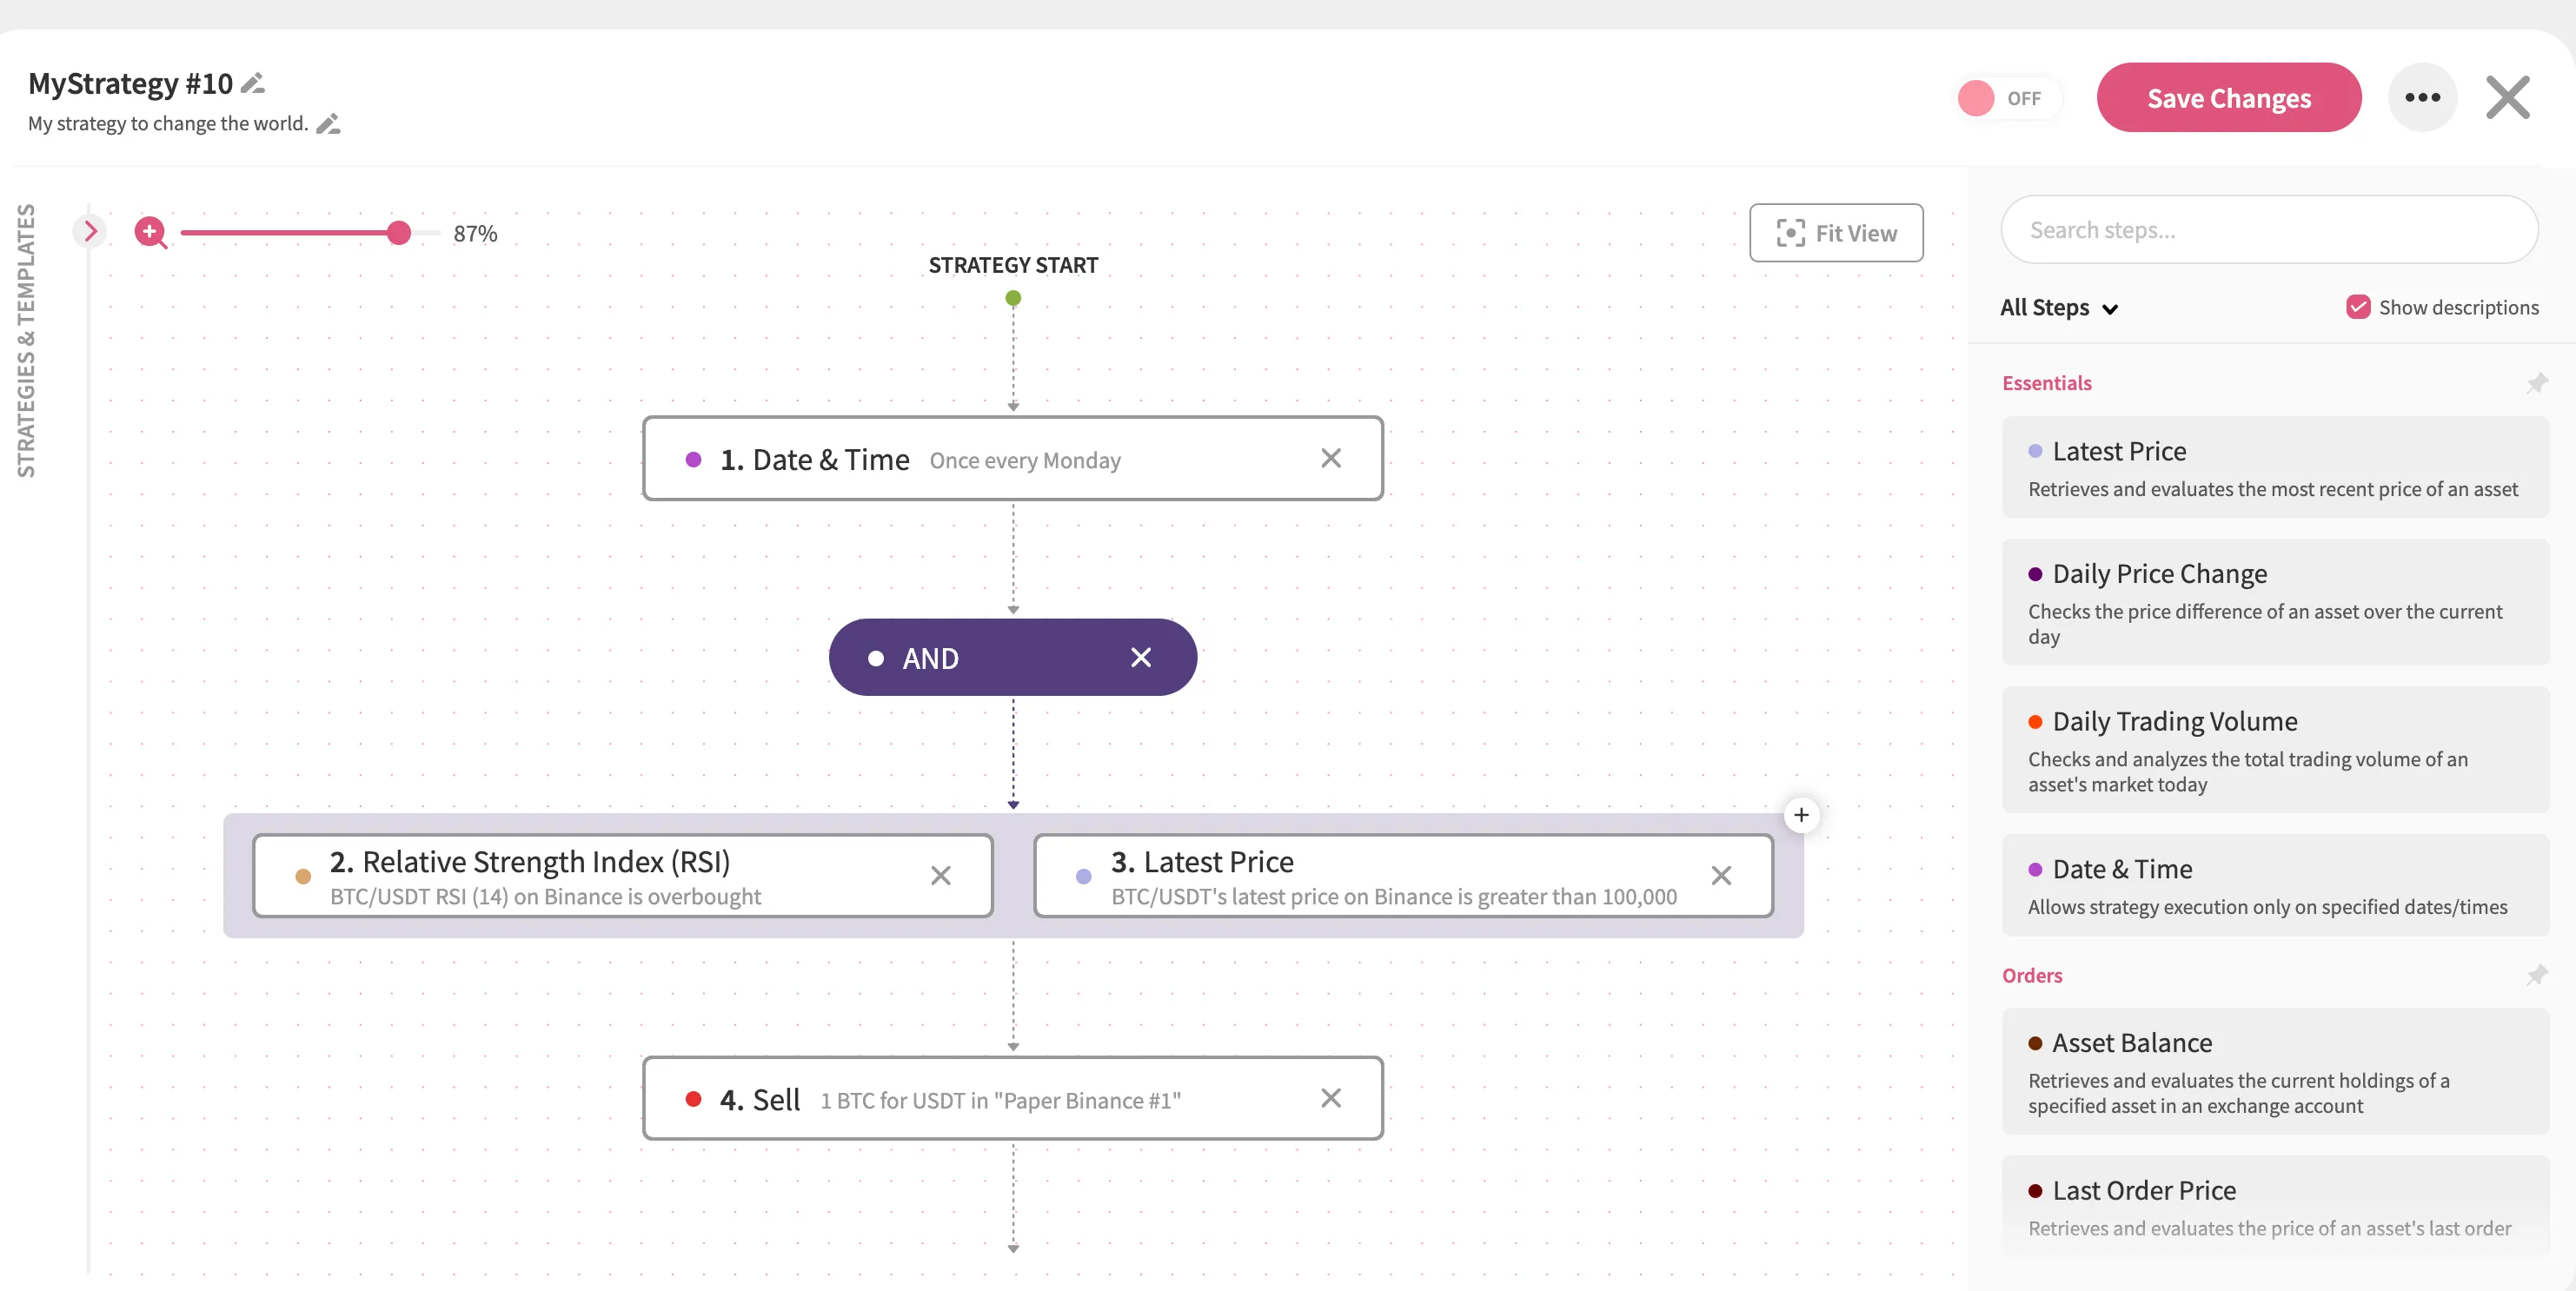Screen dimensions: 2576x1291
Task: Click the 87% zoom value
Action: click(x=475, y=234)
